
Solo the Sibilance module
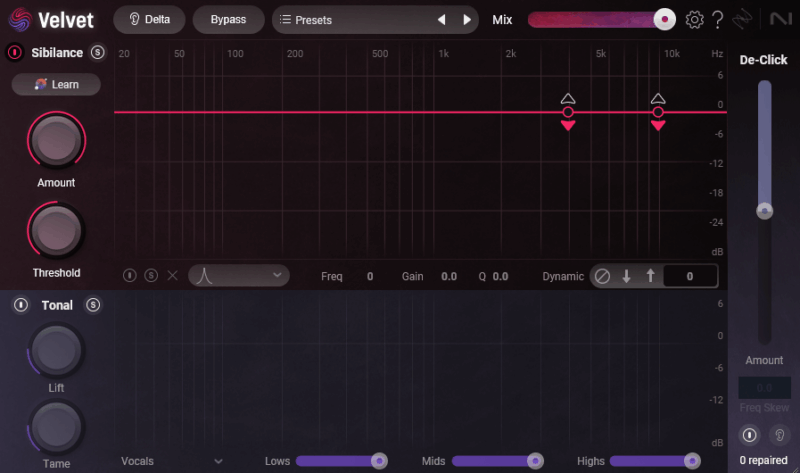[97, 53]
